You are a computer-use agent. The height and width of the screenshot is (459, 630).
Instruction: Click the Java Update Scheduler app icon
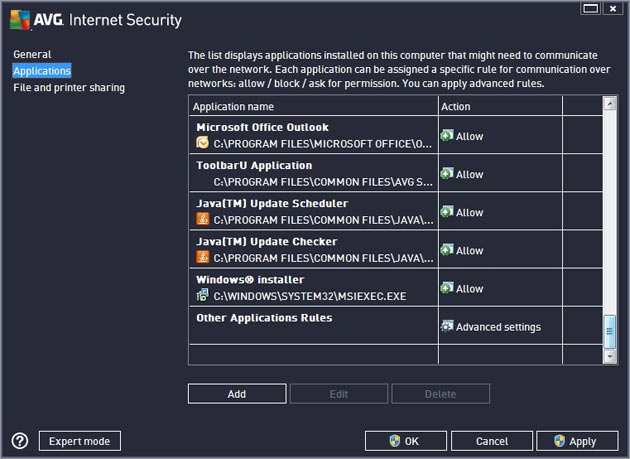point(202,219)
